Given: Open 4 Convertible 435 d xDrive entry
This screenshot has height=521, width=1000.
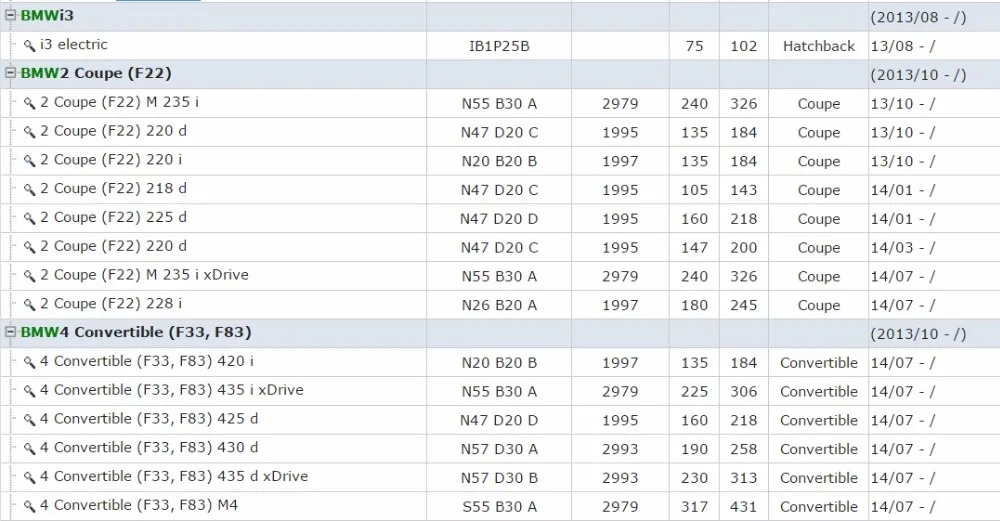Looking at the screenshot, I should pyautogui.click(x=174, y=476).
